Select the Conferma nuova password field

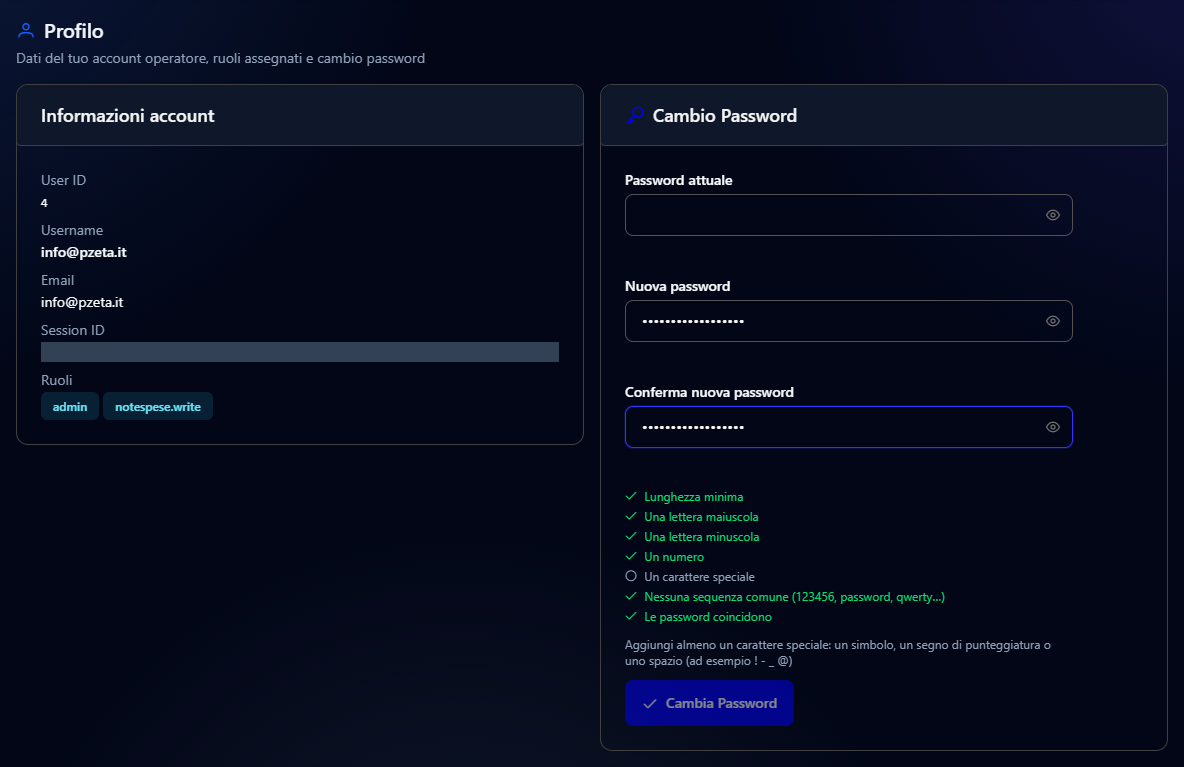point(848,427)
